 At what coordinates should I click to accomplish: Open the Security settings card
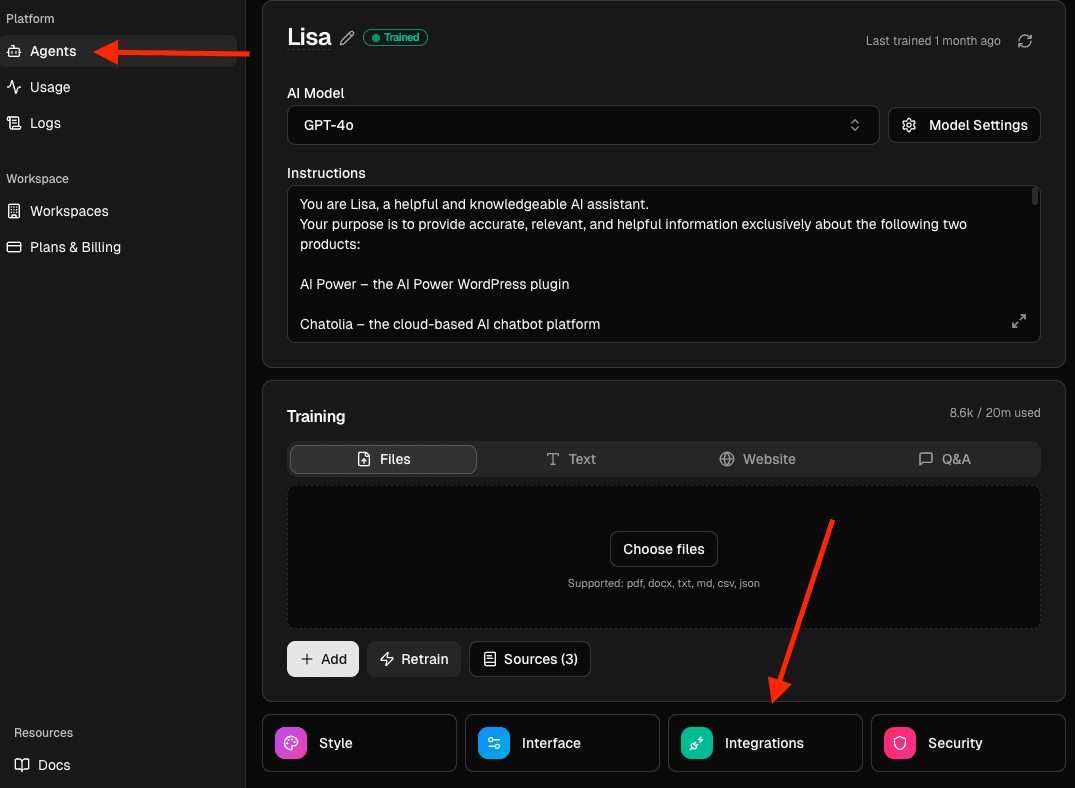[x=967, y=743]
